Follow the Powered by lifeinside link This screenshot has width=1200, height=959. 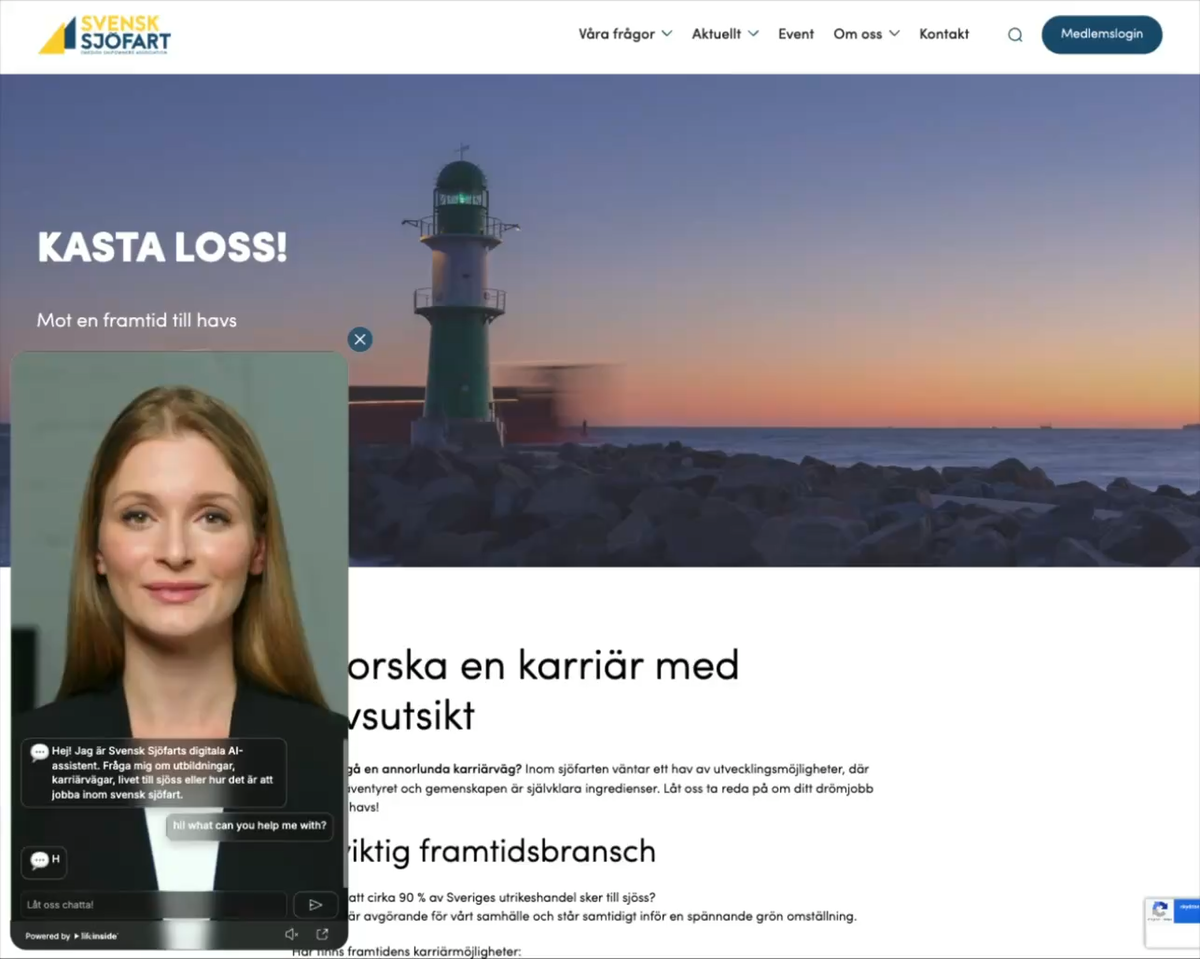pos(70,936)
